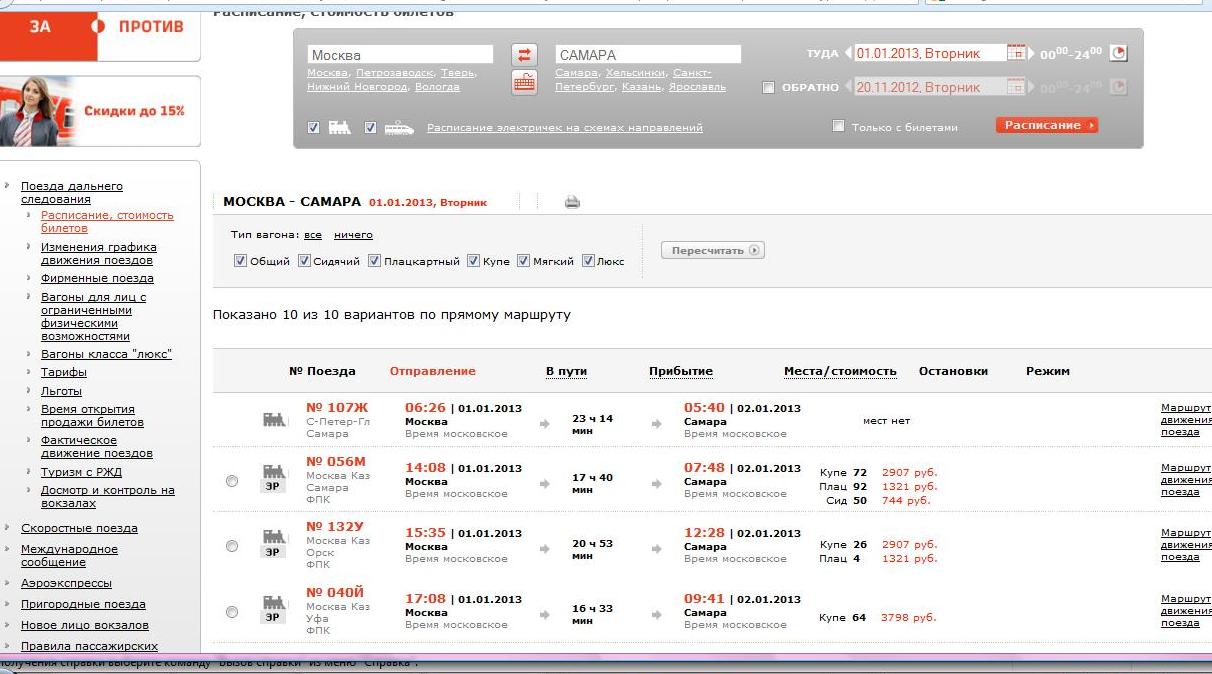Image resolution: width=1212 pixels, height=674 pixels.
Task: Click the previous day arrow before departure date
Action: [848, 54]
